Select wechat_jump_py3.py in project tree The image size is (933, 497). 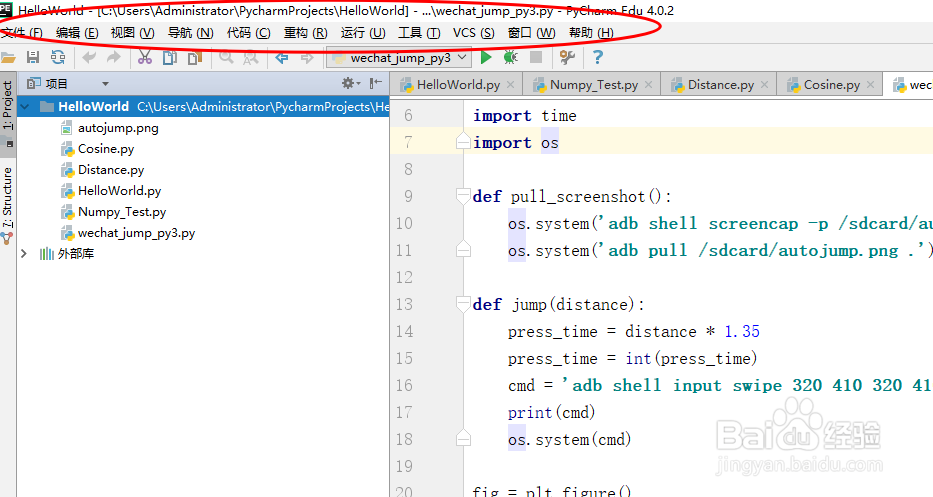136,233
